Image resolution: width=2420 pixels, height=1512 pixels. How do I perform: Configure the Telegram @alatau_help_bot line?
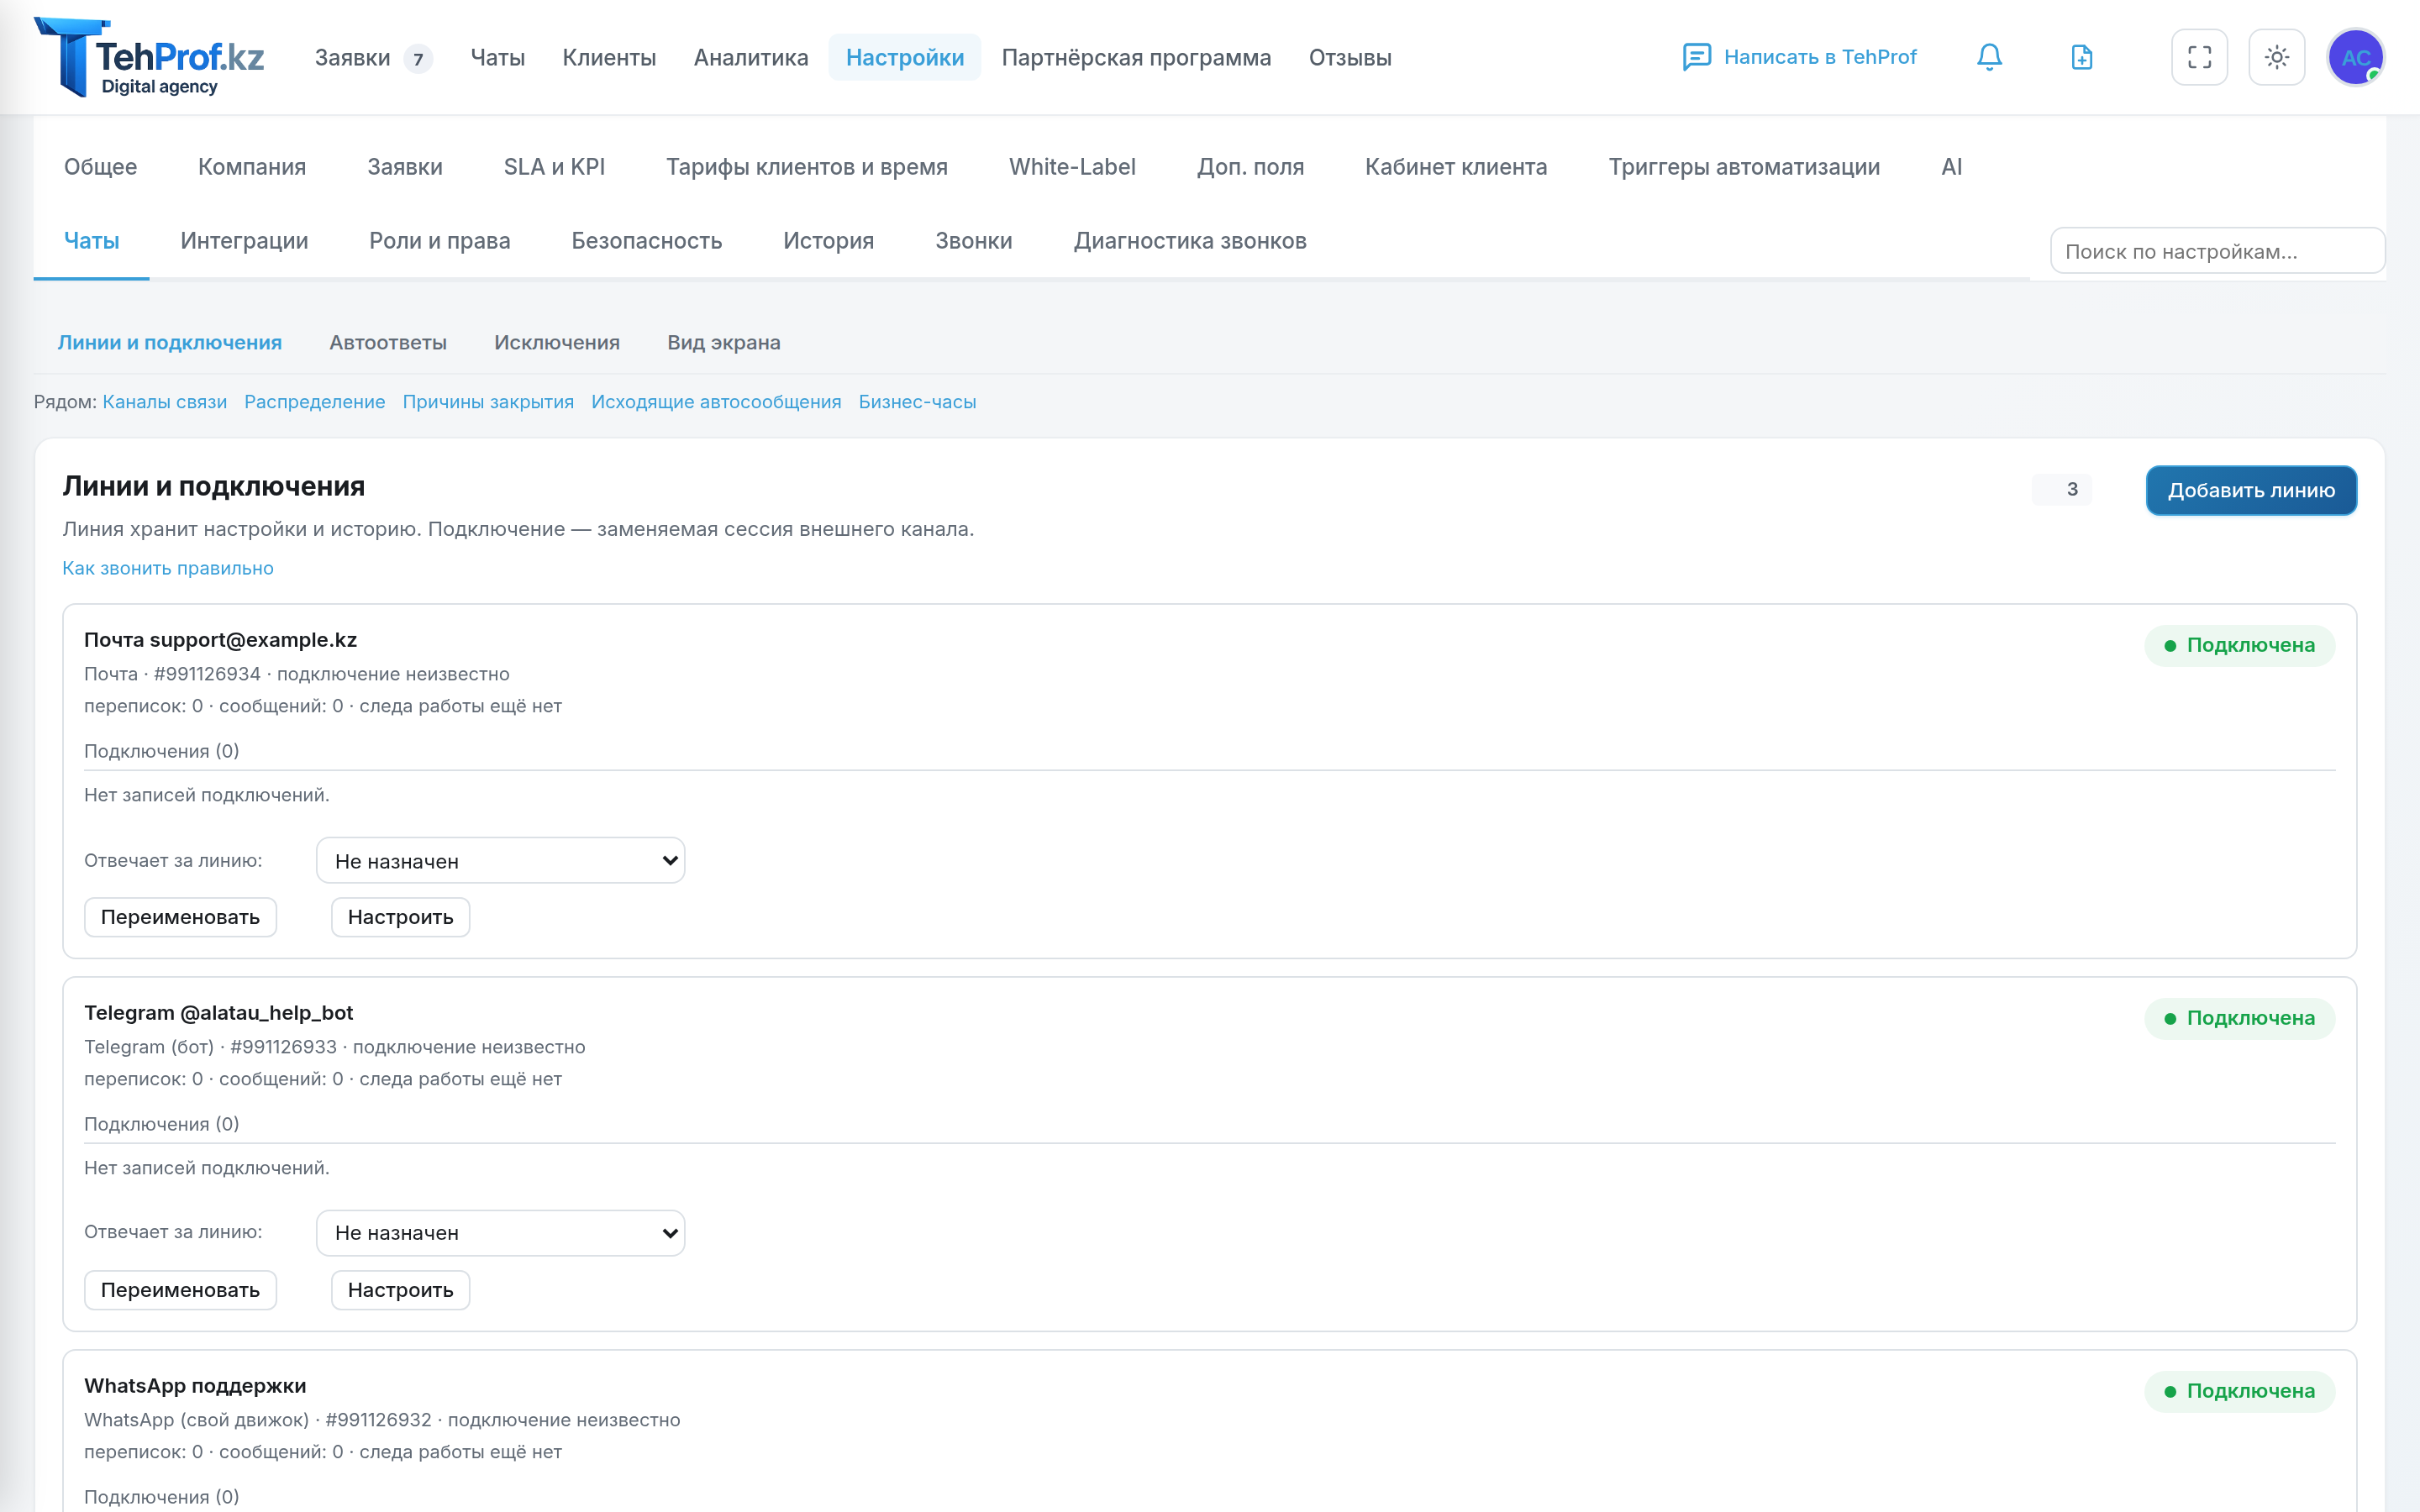click(x=400, y=1290)
